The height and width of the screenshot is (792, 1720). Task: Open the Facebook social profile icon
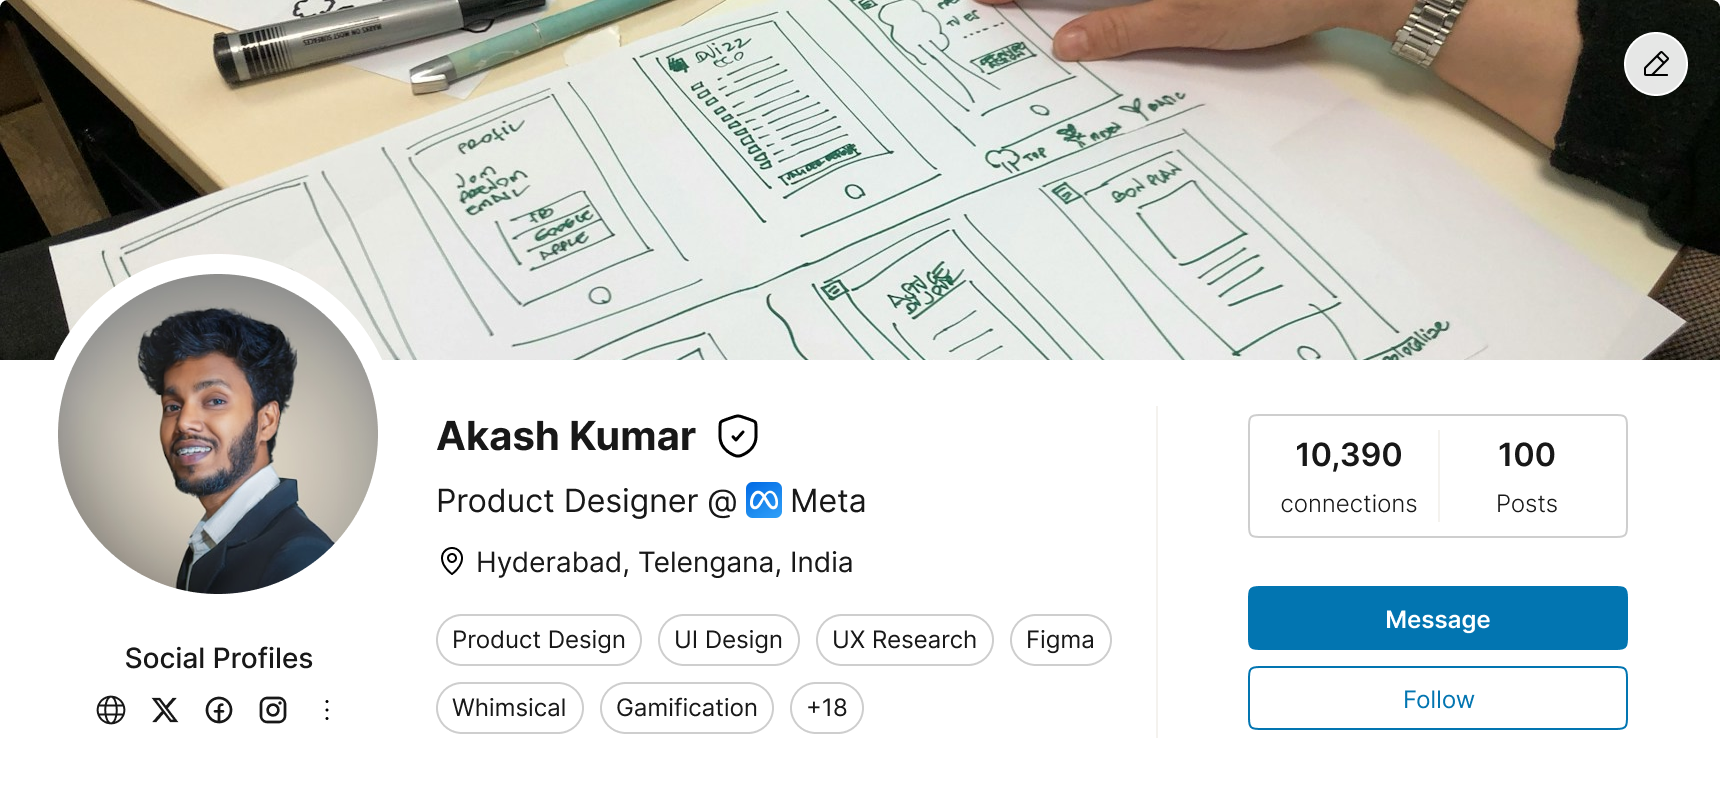[219, 710]
